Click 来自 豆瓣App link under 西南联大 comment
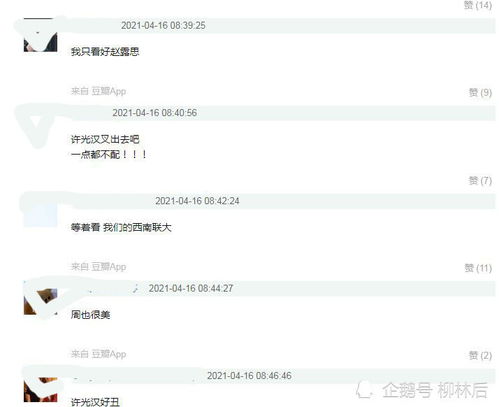The height and width of the screenshot is (407, 499). (x=98, y=267)
